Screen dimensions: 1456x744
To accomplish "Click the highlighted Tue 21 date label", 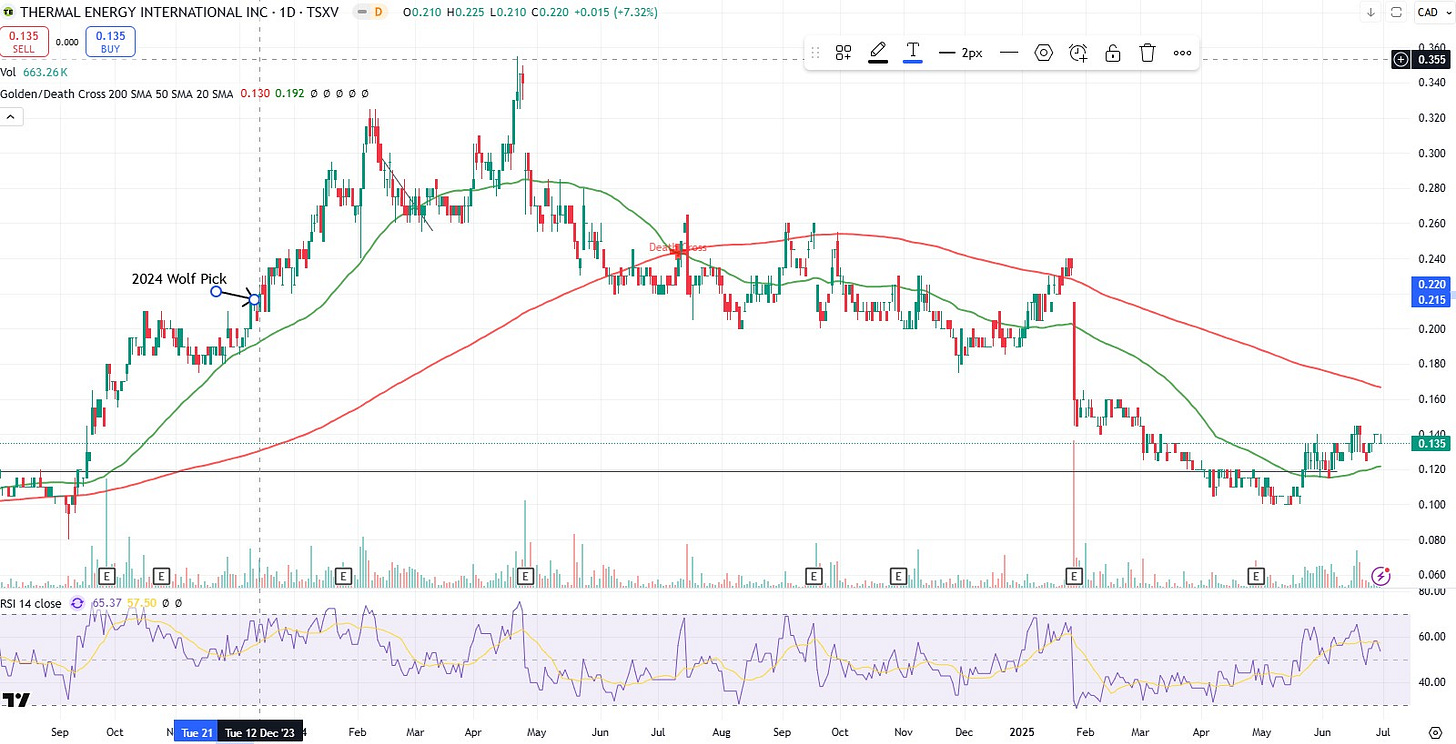I will (x=195, y=733).
